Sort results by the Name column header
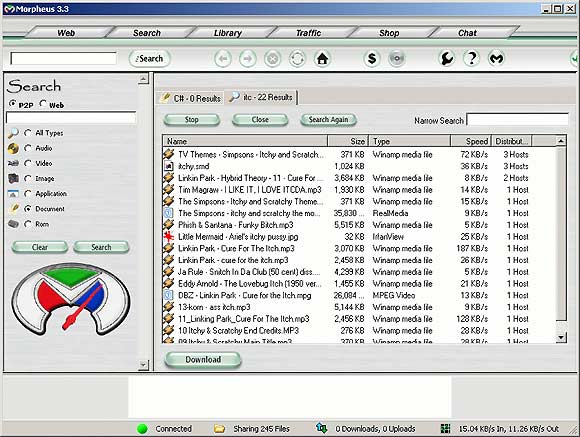 pos(245,141)
